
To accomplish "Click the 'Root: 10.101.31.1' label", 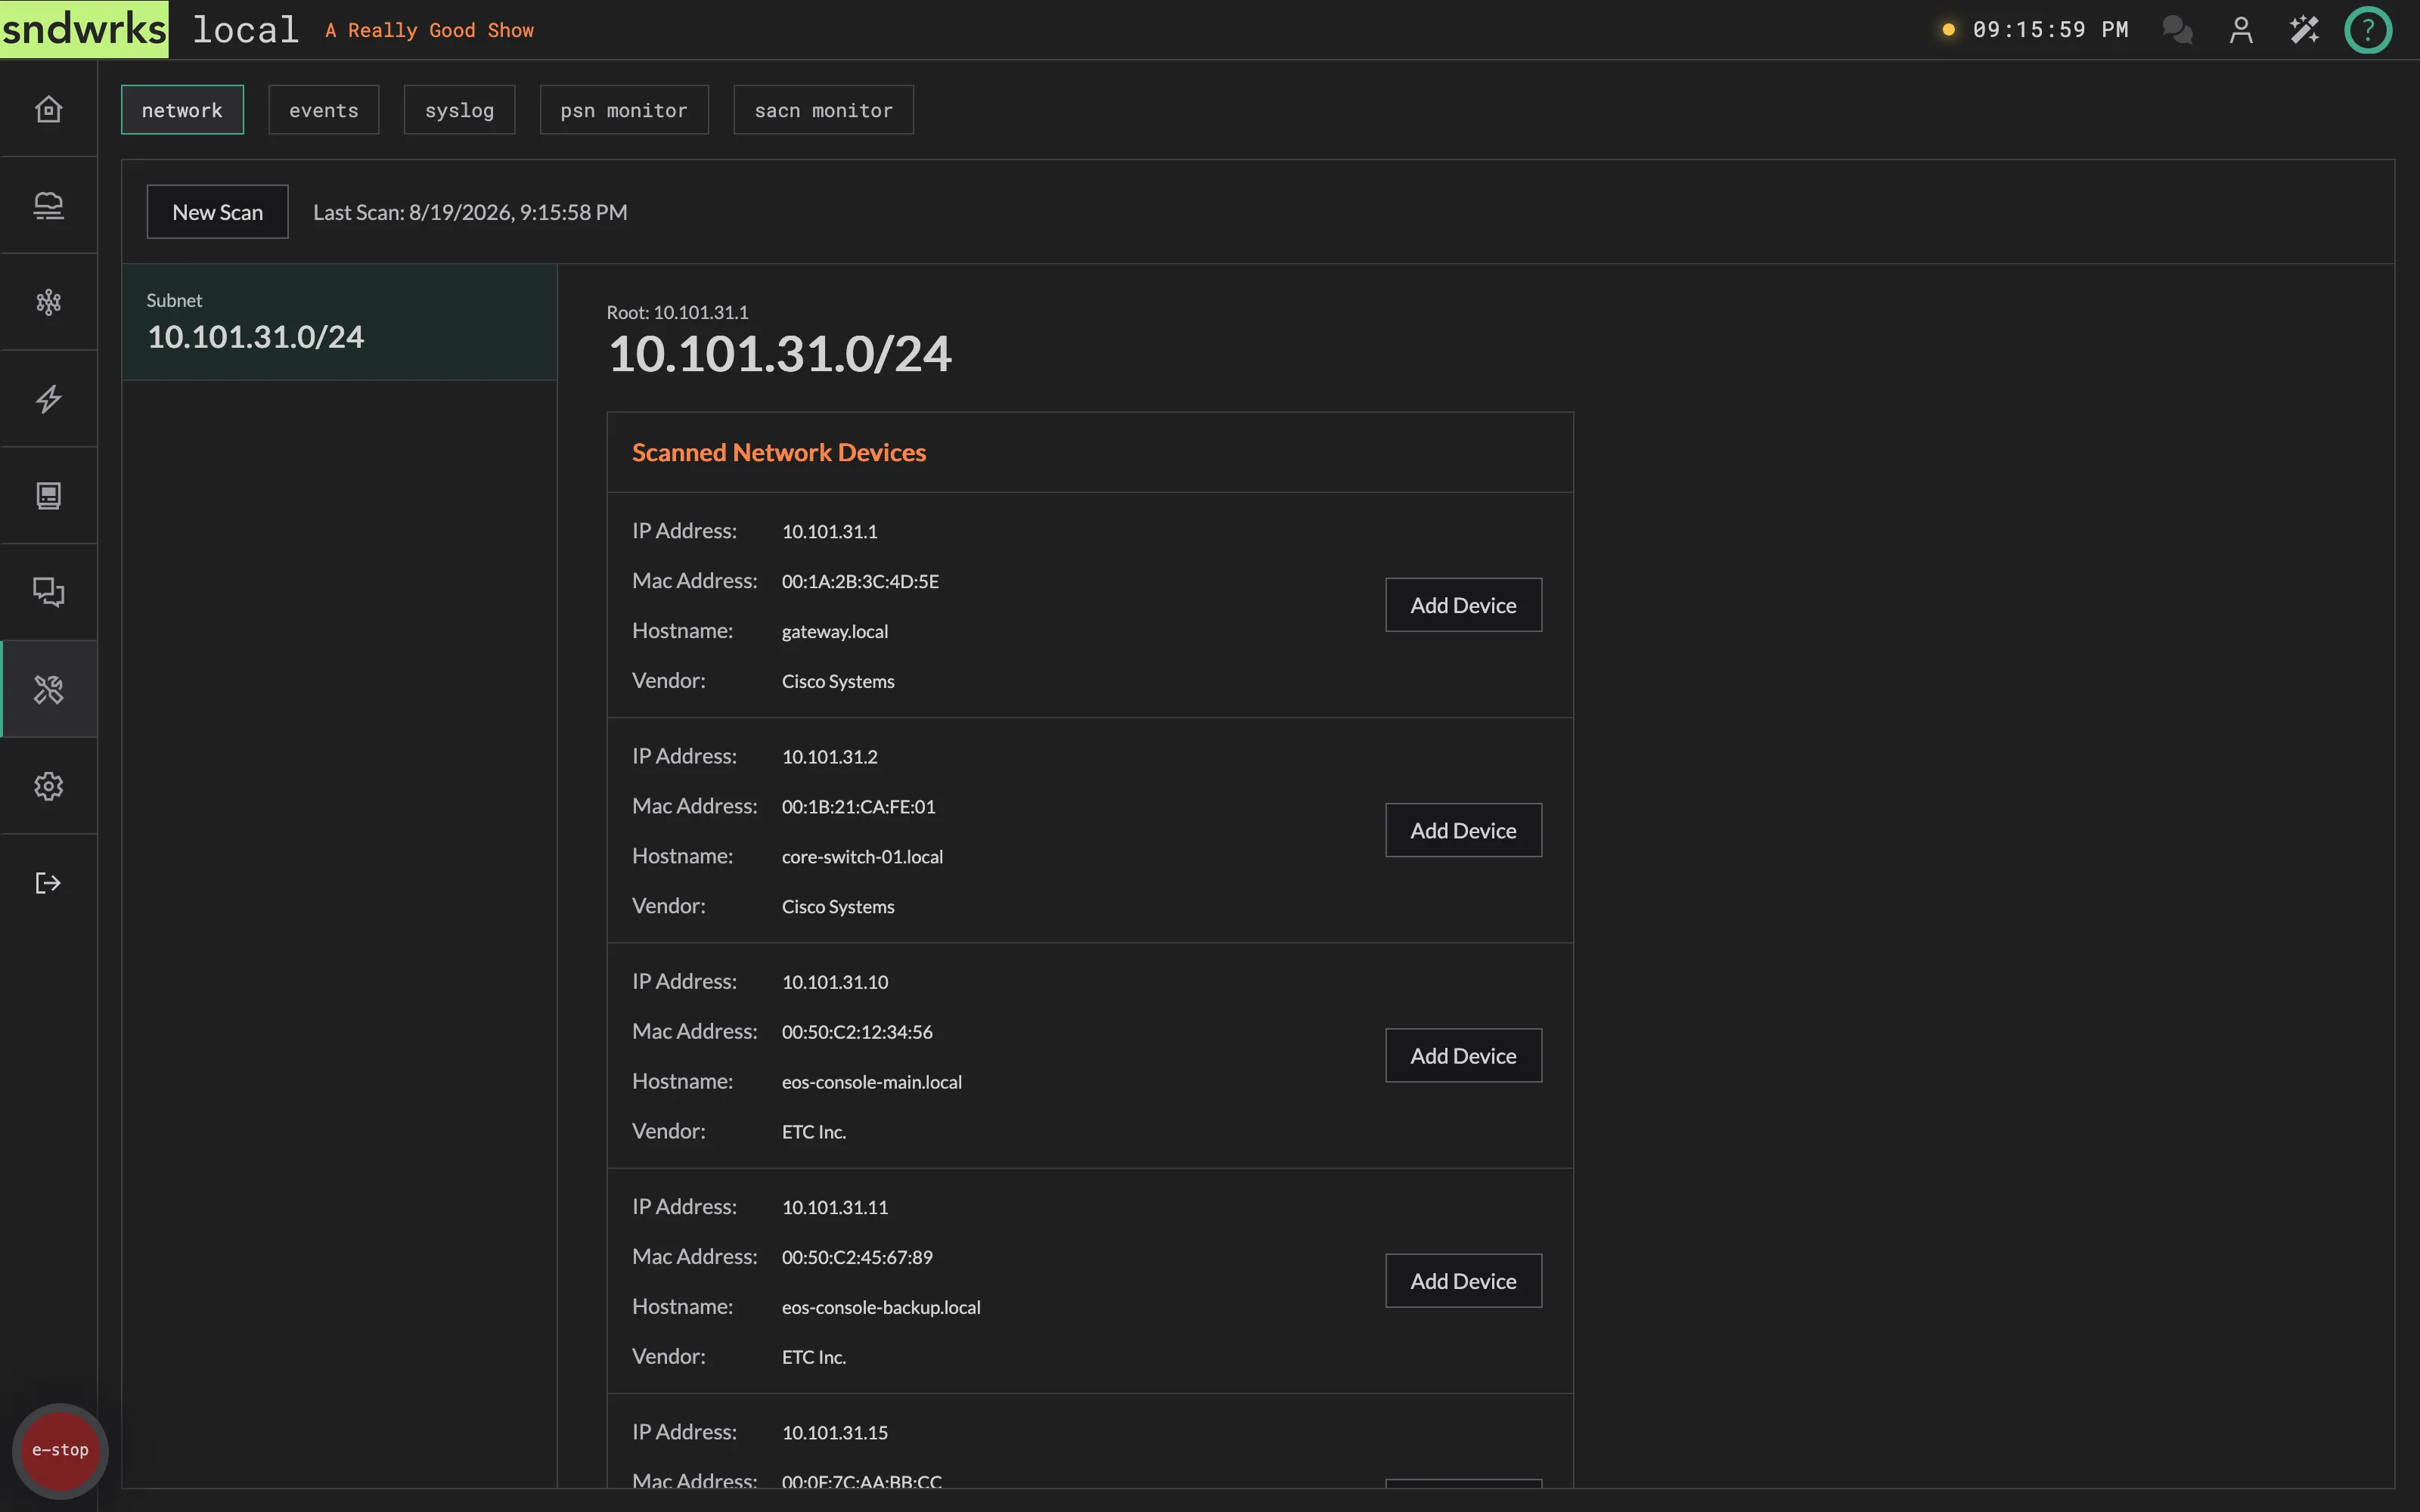I will coord(677,312).
